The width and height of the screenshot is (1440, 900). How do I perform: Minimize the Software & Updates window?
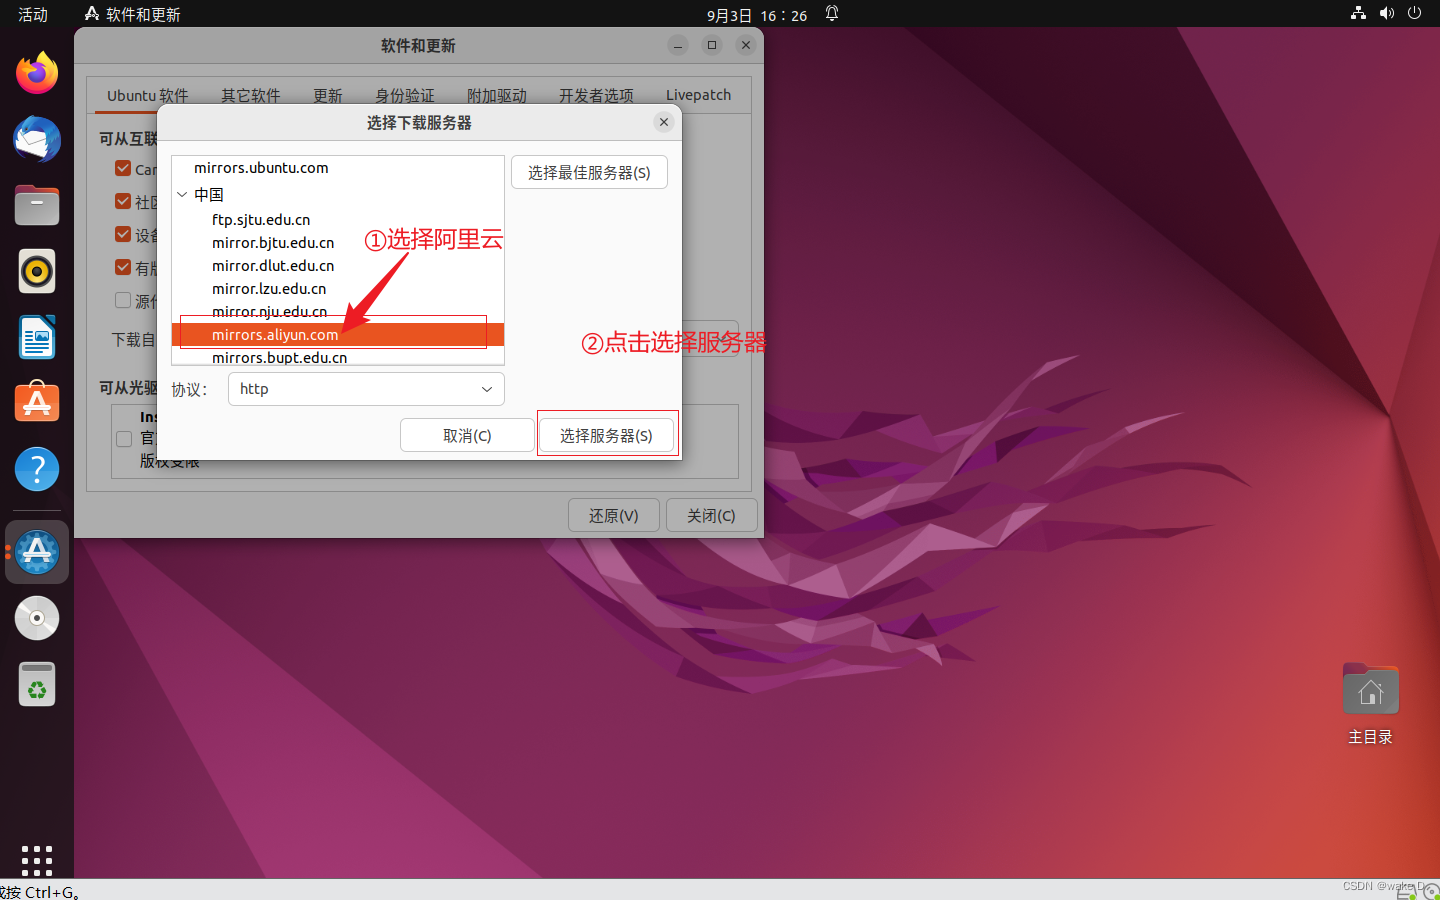(x=678, y=45)
